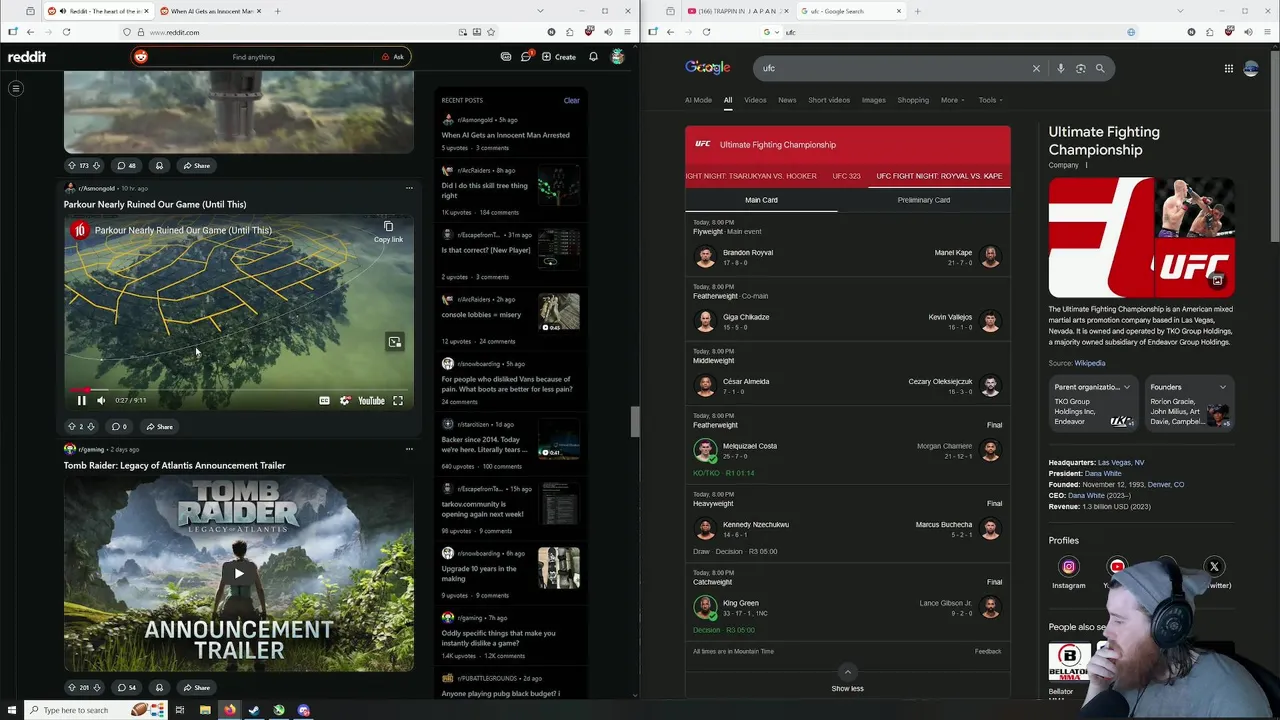Copy the video link
Screen dimensions: 1280x720
pyautogui.click(x=388, y=232)
